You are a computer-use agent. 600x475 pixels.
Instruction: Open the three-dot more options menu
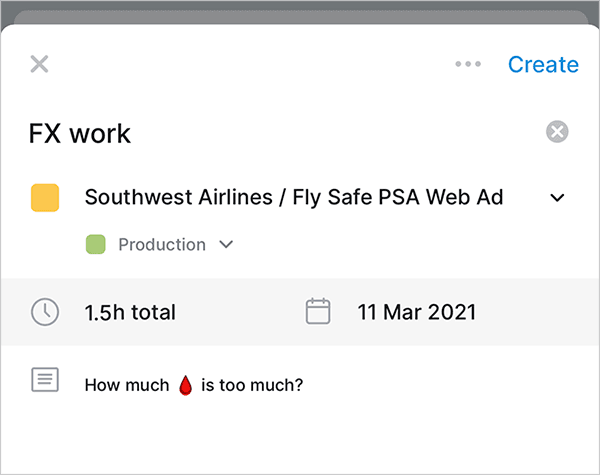click(468, 65)
